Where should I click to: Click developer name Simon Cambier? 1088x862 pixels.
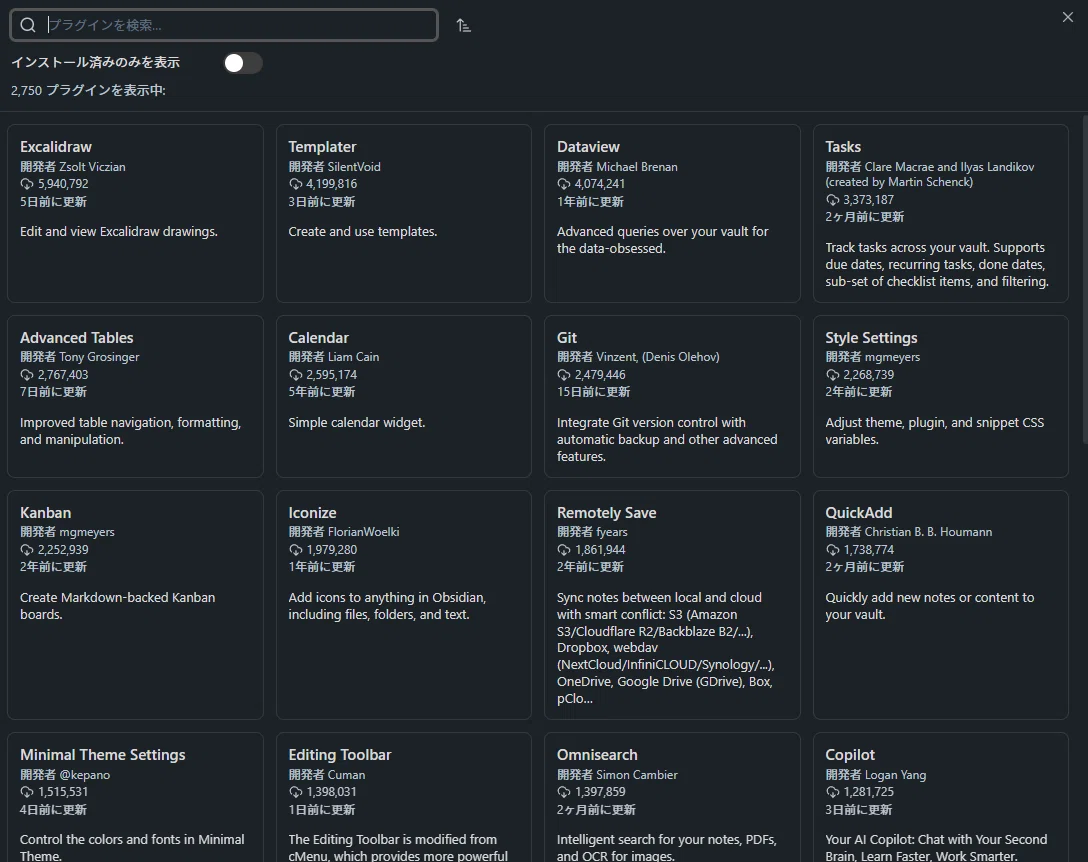tap(637, 775)
